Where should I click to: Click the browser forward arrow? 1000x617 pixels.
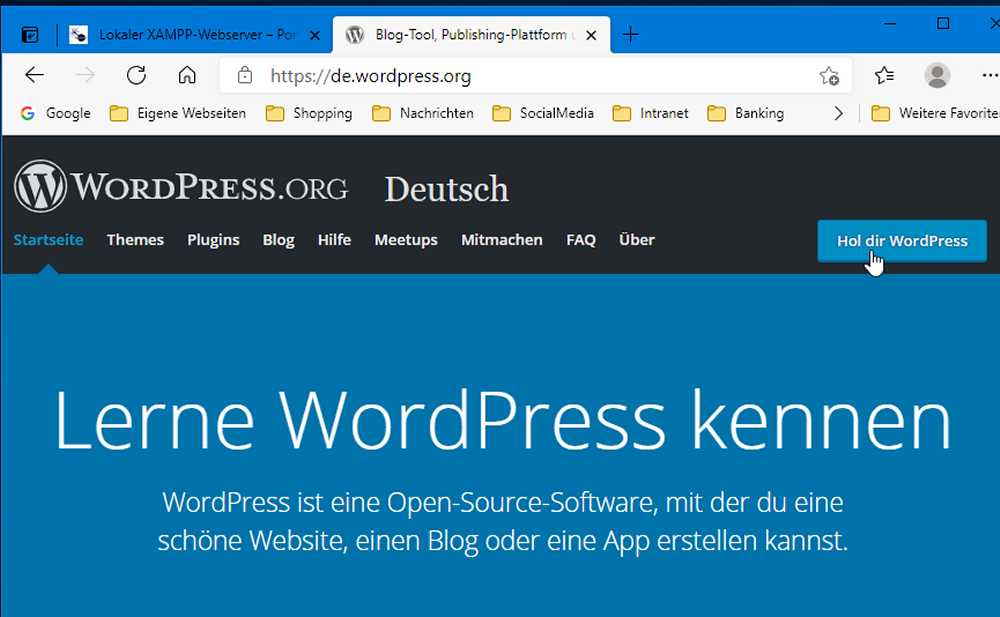(x=85, y=75)
